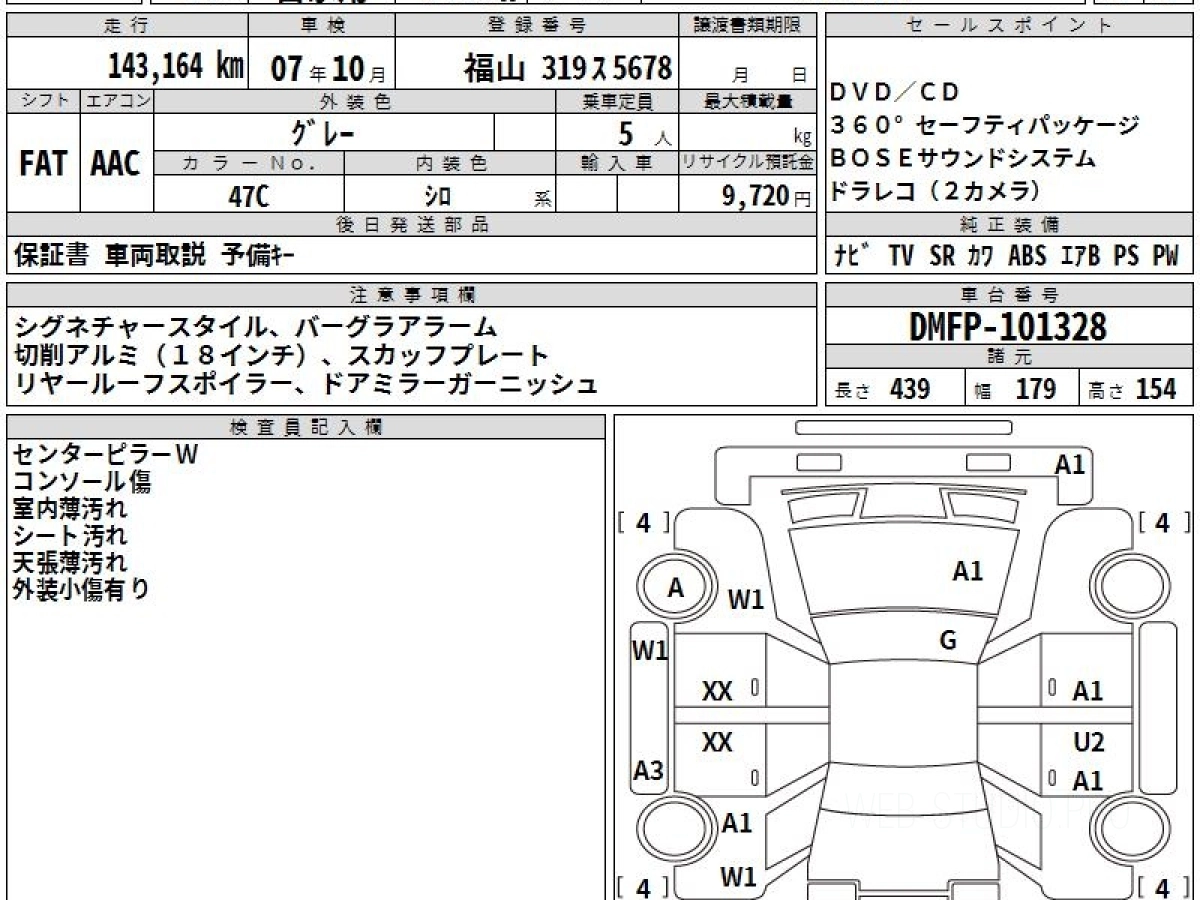The height and width of the screenshot is (900, 1200).
Task: Select the recycle deposit 9,720円
Action: pyautogui.click(x=766, y=196)
